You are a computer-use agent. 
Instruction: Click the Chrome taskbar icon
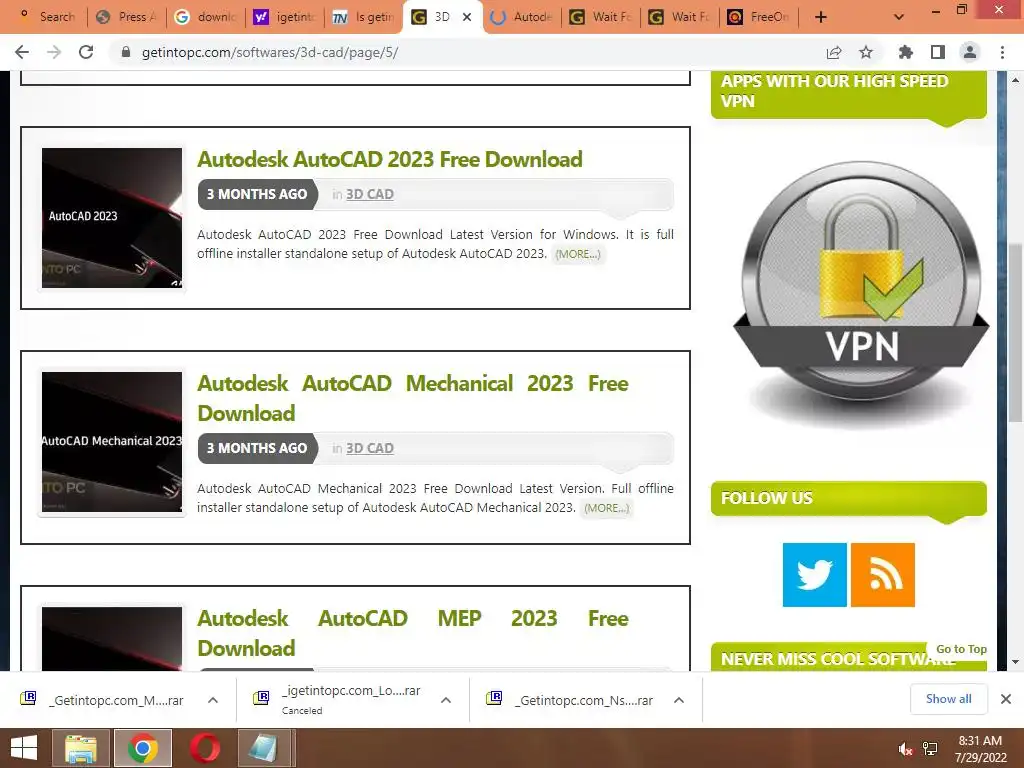click(142, 748)
